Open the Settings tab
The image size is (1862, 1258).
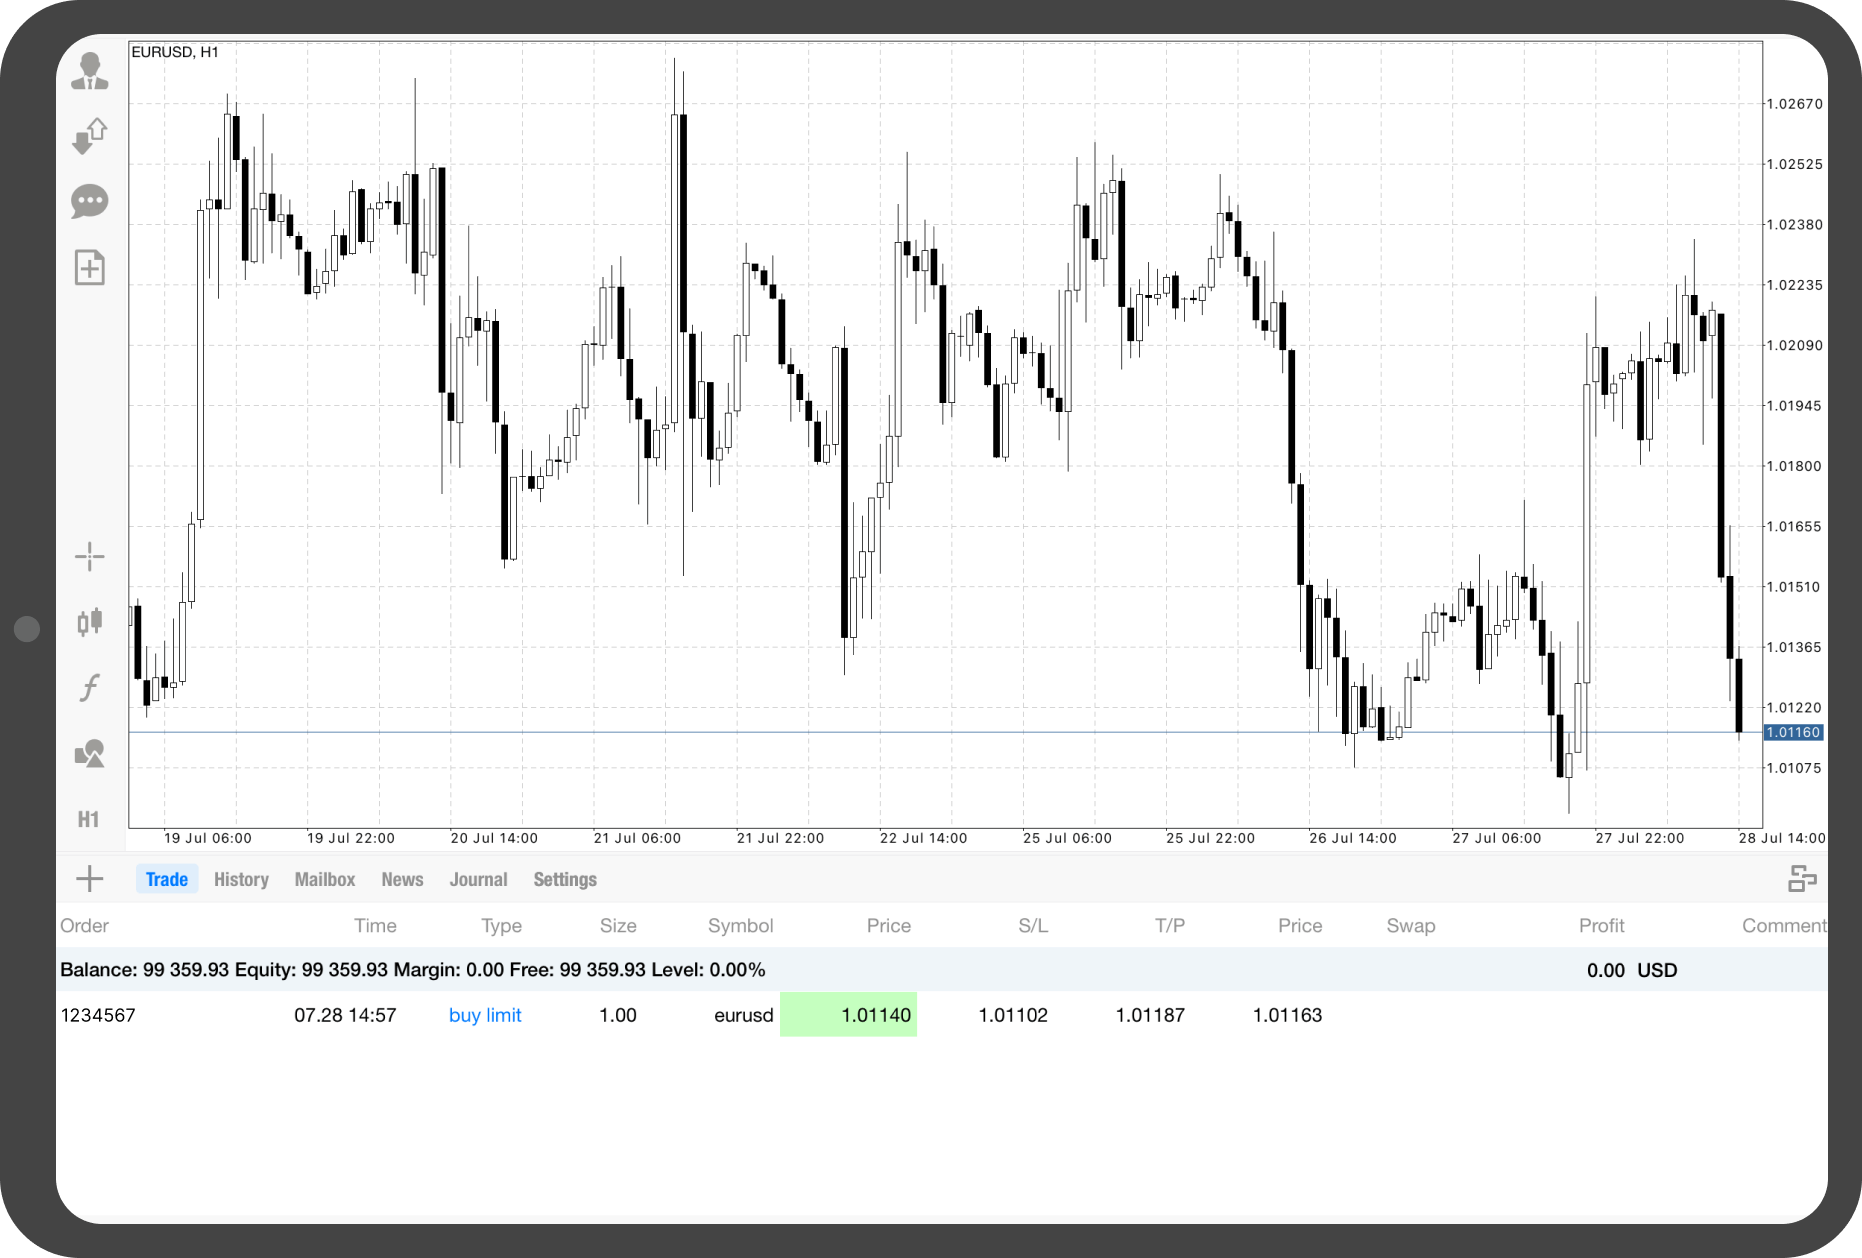(x=565, y=879)
